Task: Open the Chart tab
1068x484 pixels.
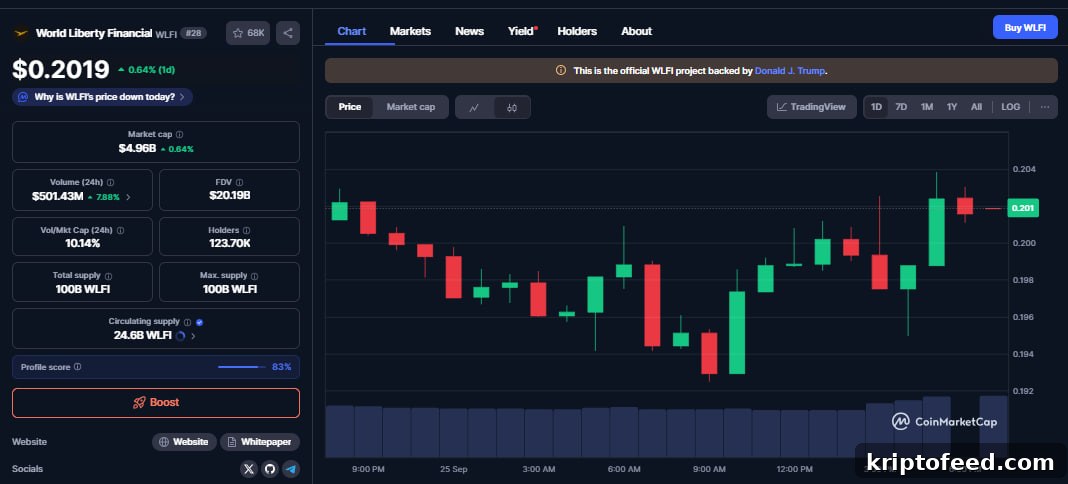Action: (x=351, y=31)
